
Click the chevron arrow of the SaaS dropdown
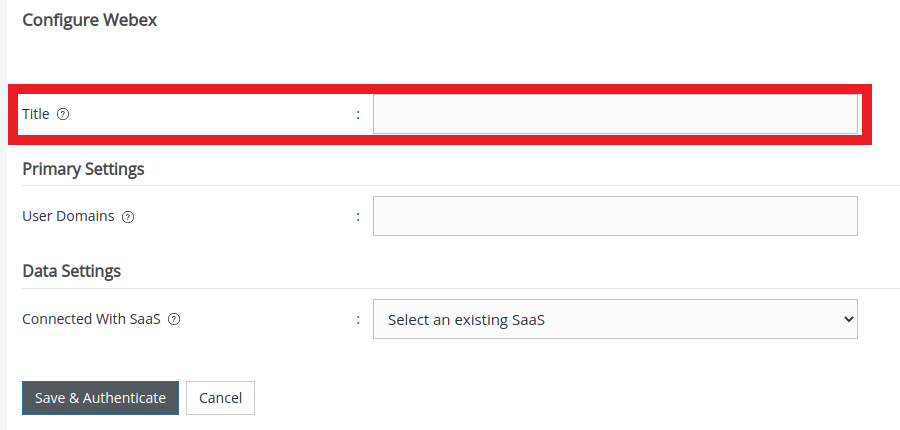pyautogui.click(x=849, y=320)
